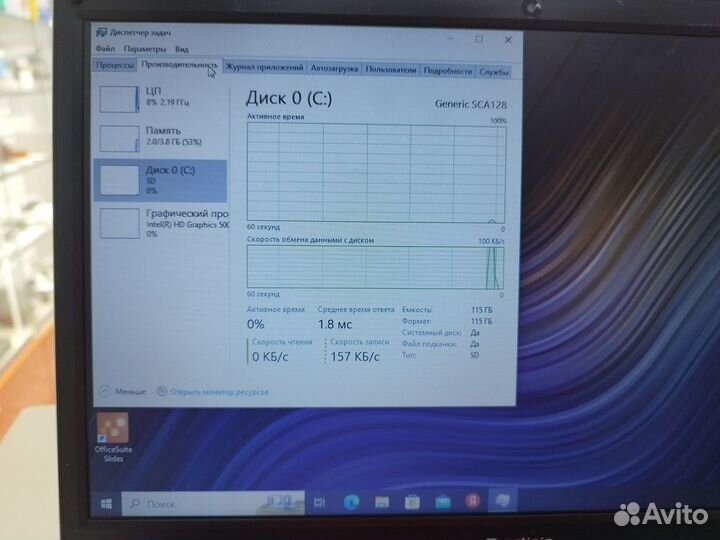
Task: Open the Mail app on the taskbar
Action: (443, 502)
